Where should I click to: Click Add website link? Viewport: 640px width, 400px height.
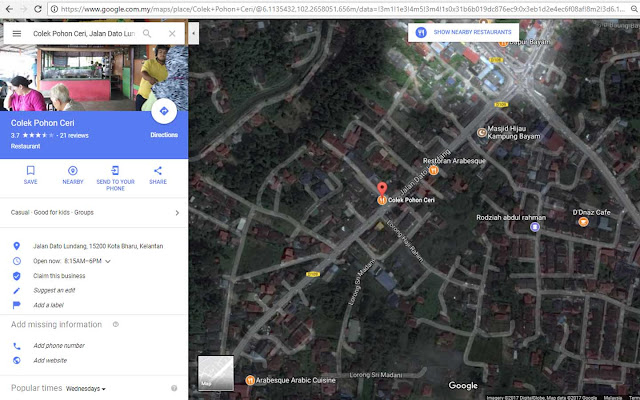point(50,360)
